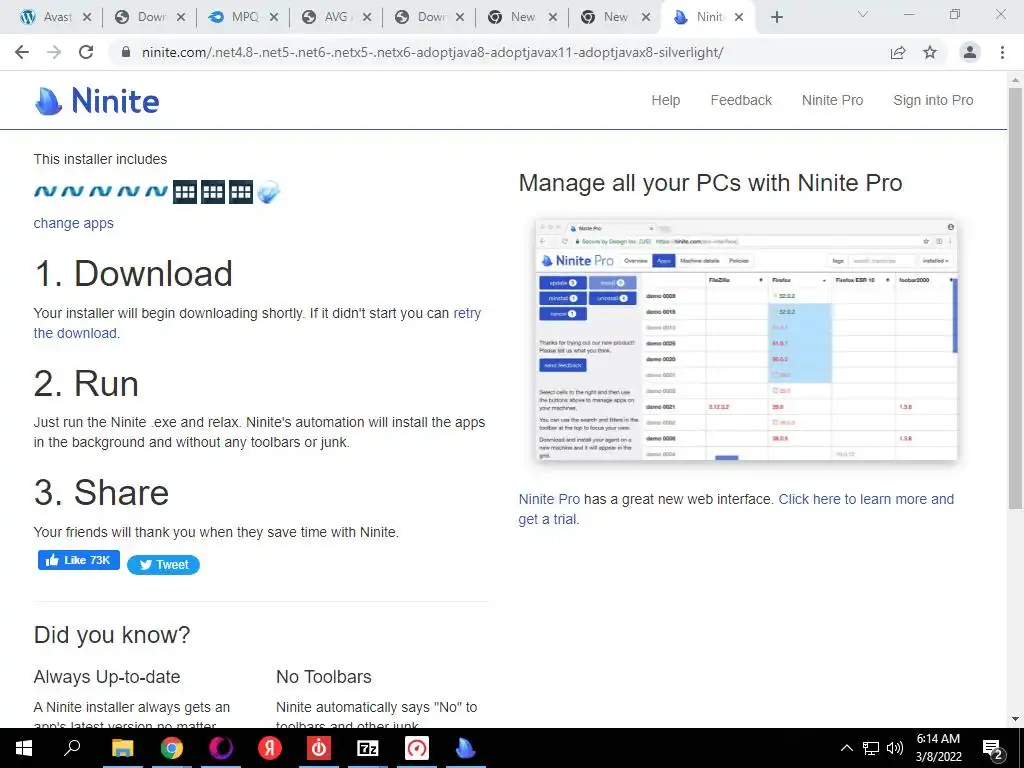Open Chrome three-dot menu
This screenshot has height=768, width=1024.
click(1002, 52)
